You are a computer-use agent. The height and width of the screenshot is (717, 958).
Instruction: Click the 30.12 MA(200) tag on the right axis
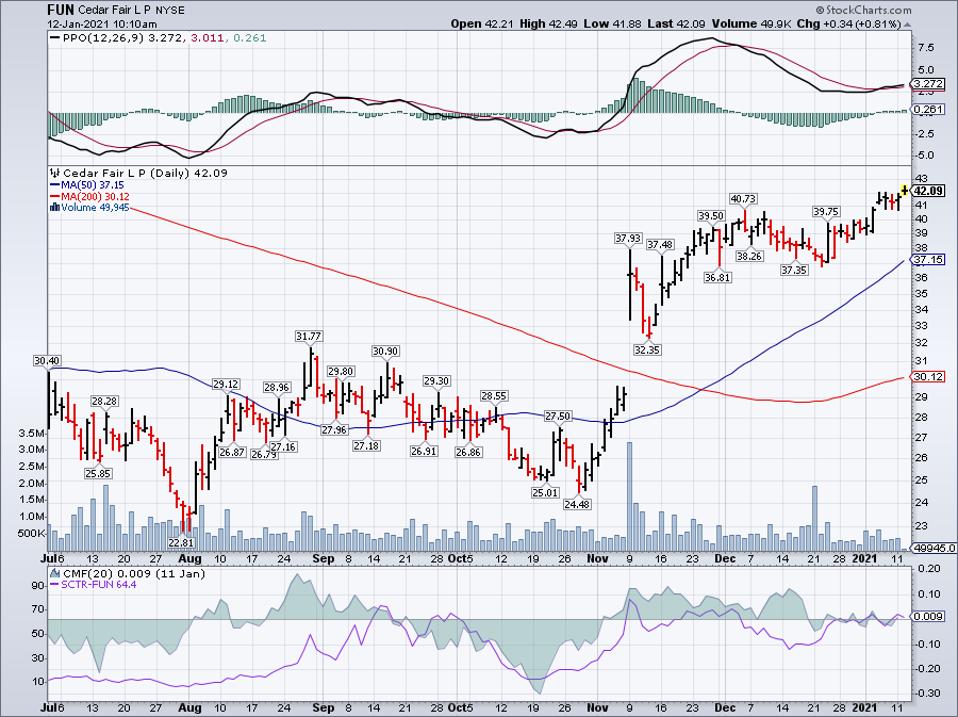[927, 377]
